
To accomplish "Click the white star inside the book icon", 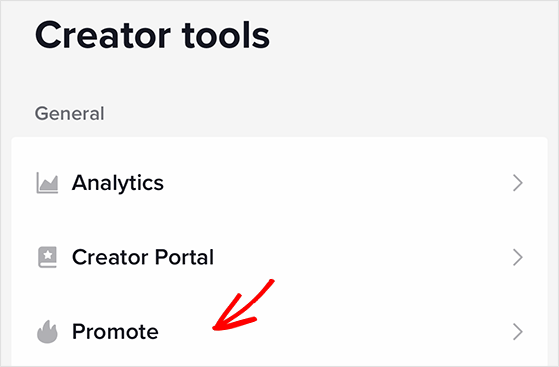I will click(48, 255).
